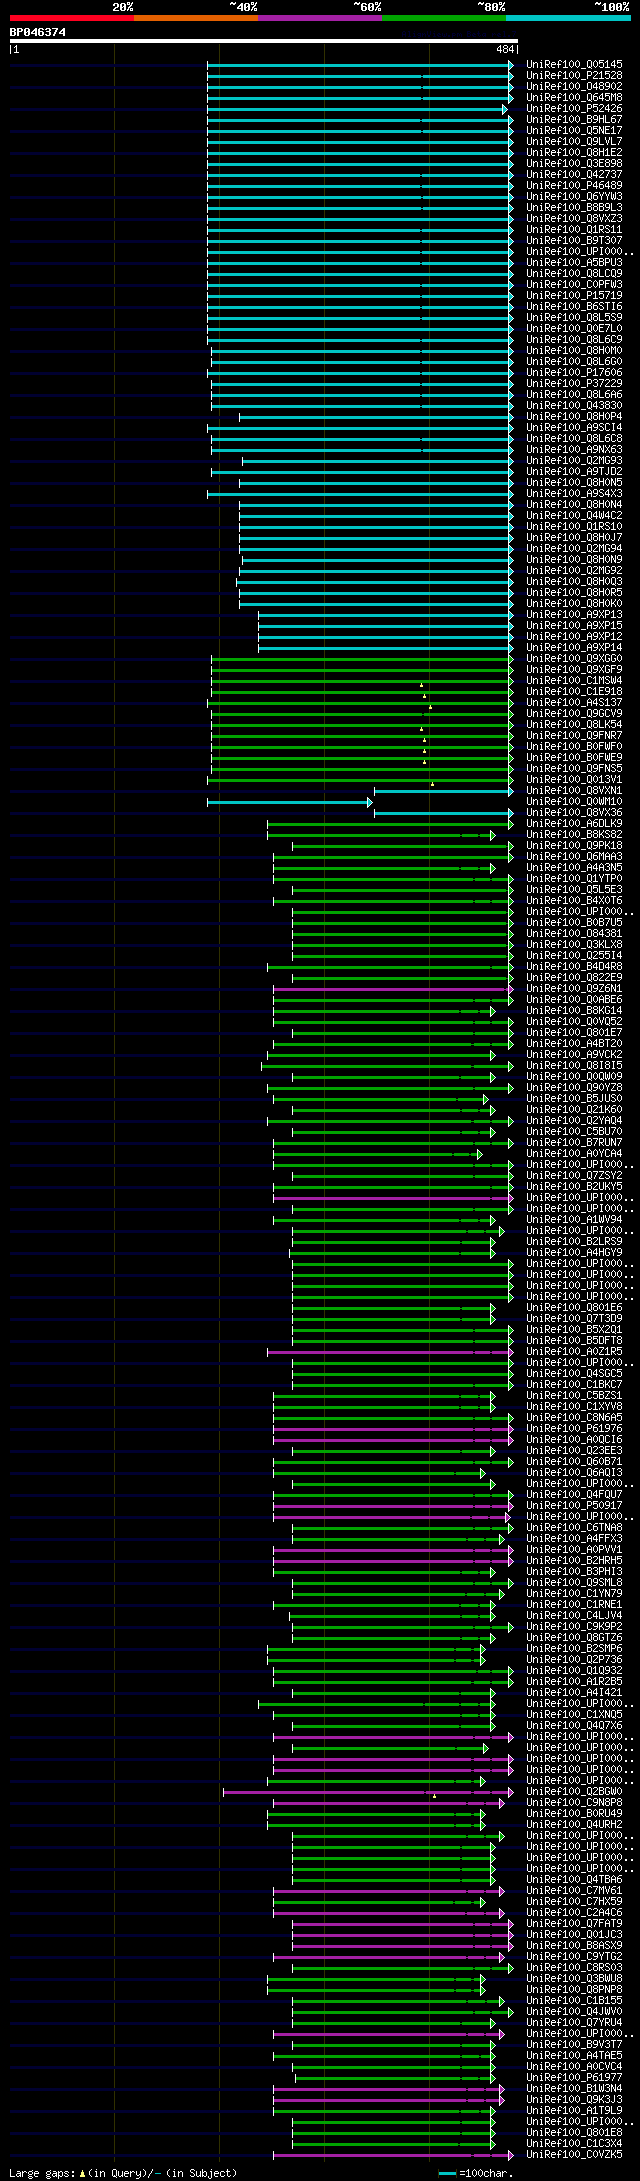
Task: Click the UniRef100_Q3KLX8 label
Action: click(574, 945)
